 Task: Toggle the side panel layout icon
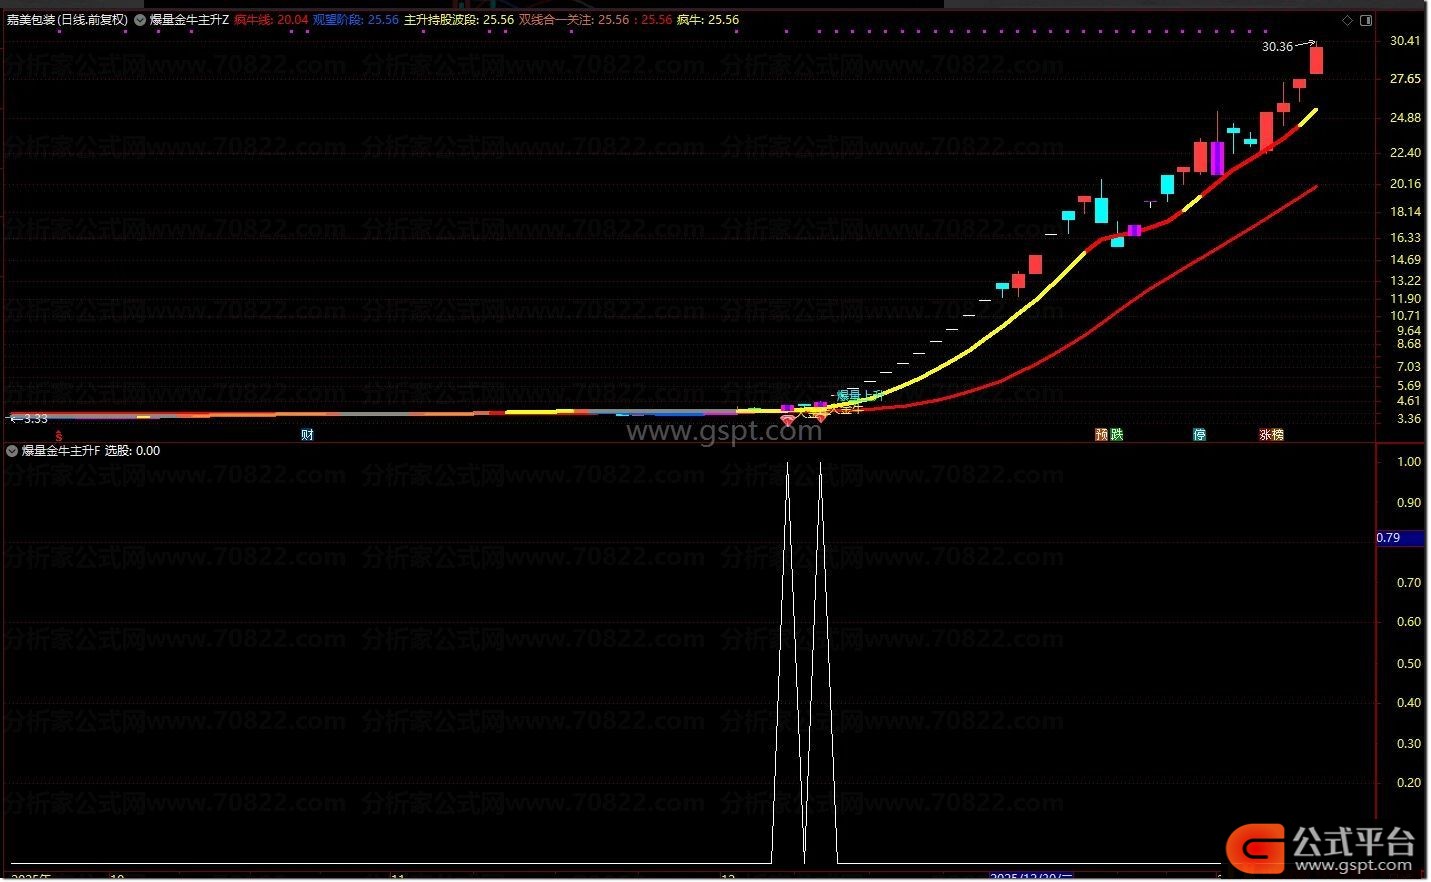(x=1366, y=20)
